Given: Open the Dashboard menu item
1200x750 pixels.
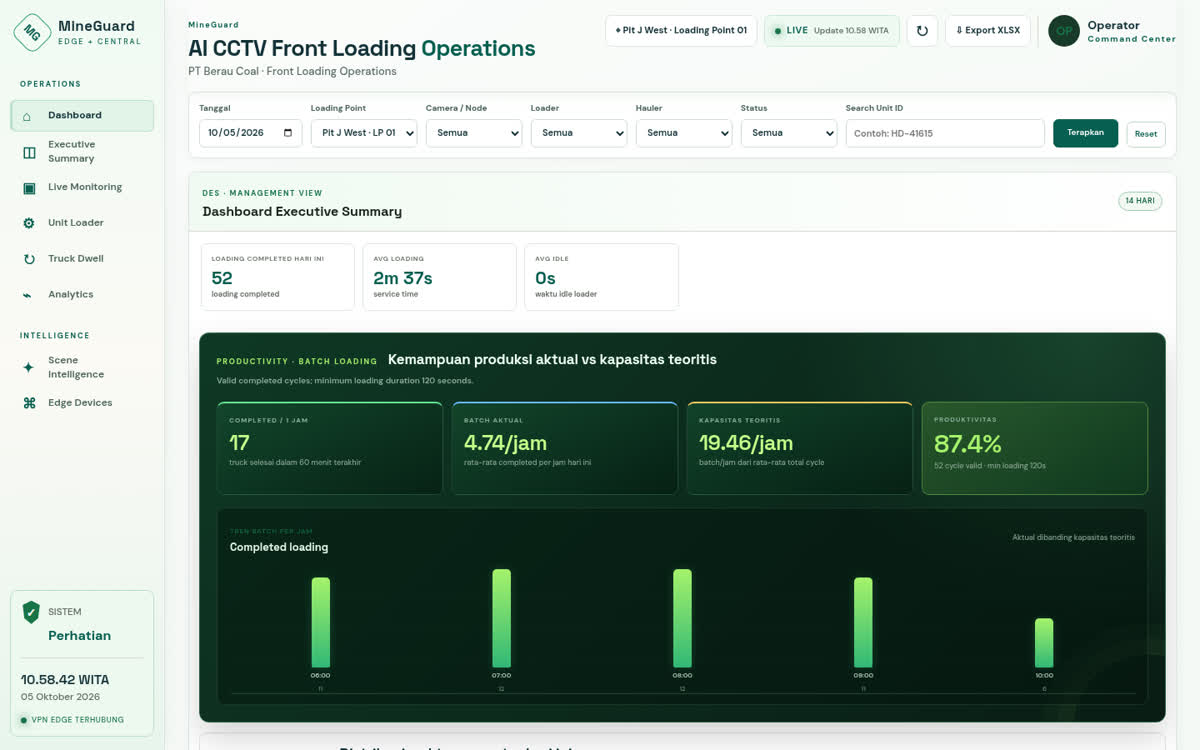Looking at the screenshot, I should pyautogui.click(x=82, y=115).
